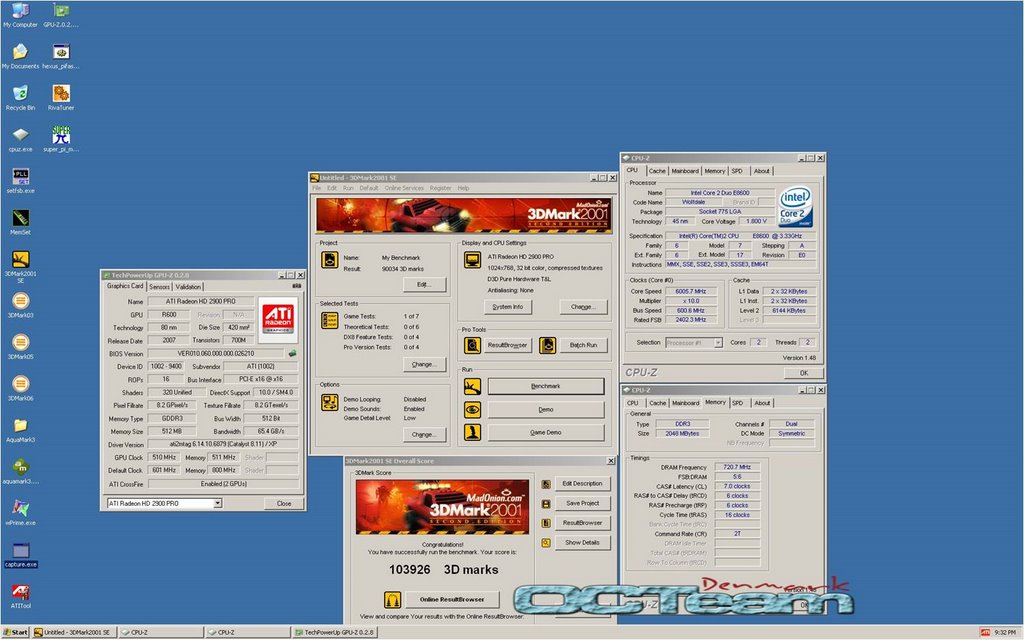Select TechPowerUp GPU-Z taskbar item

tap(334, 632)
